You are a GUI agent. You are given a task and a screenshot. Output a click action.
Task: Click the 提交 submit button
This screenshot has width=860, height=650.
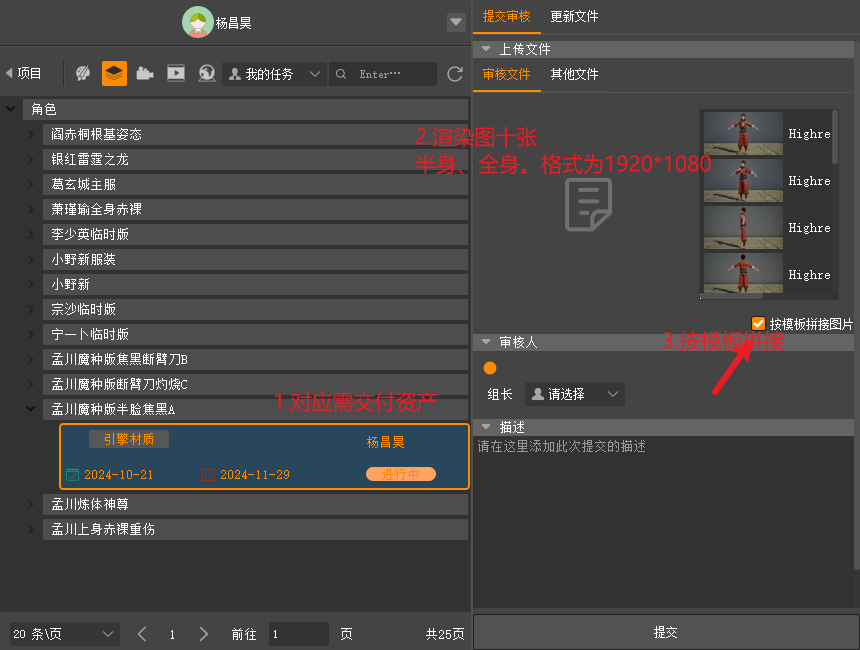pos(665,632)
